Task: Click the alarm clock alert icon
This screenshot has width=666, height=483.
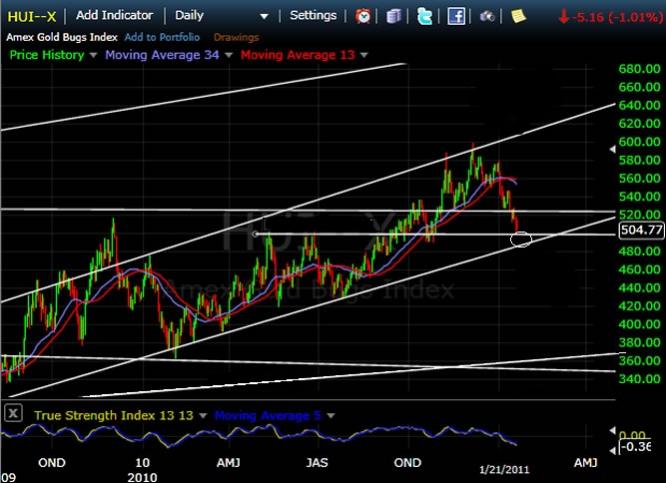Action: click(x=364, y=16)
